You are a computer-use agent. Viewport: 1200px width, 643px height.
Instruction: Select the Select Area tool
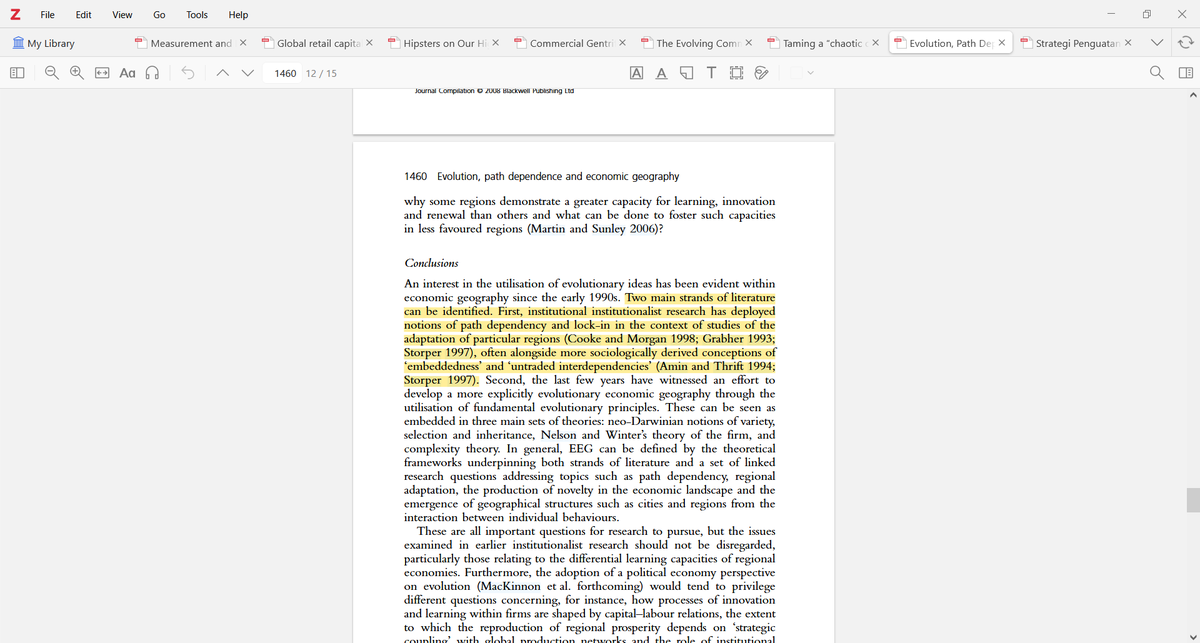[x=736, y=73]
